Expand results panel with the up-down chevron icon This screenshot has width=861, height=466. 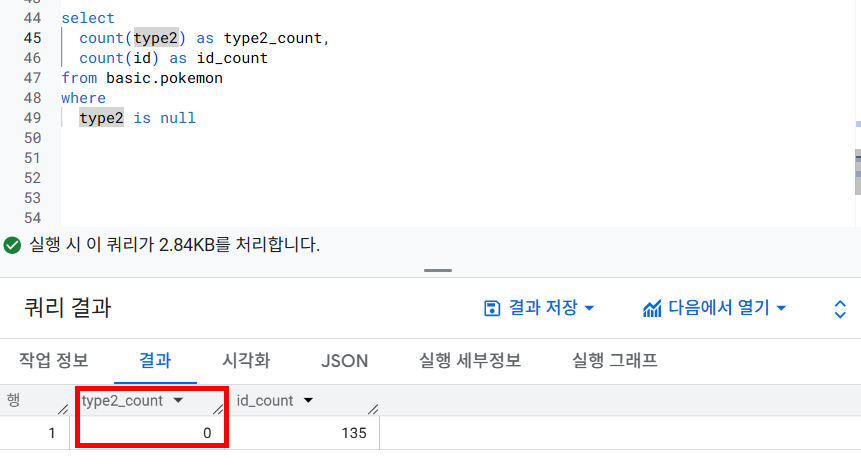point(840,309)
